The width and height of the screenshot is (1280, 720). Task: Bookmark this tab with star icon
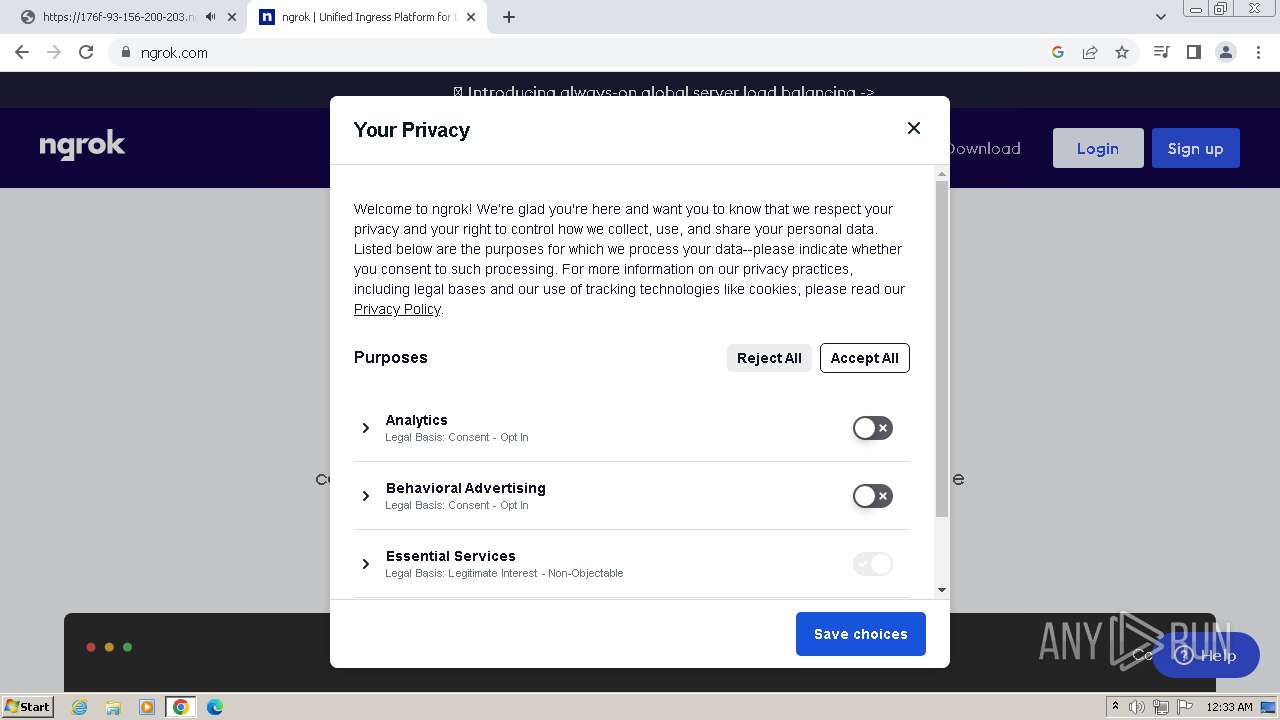pyautogui.click(x=1122, y=52)
